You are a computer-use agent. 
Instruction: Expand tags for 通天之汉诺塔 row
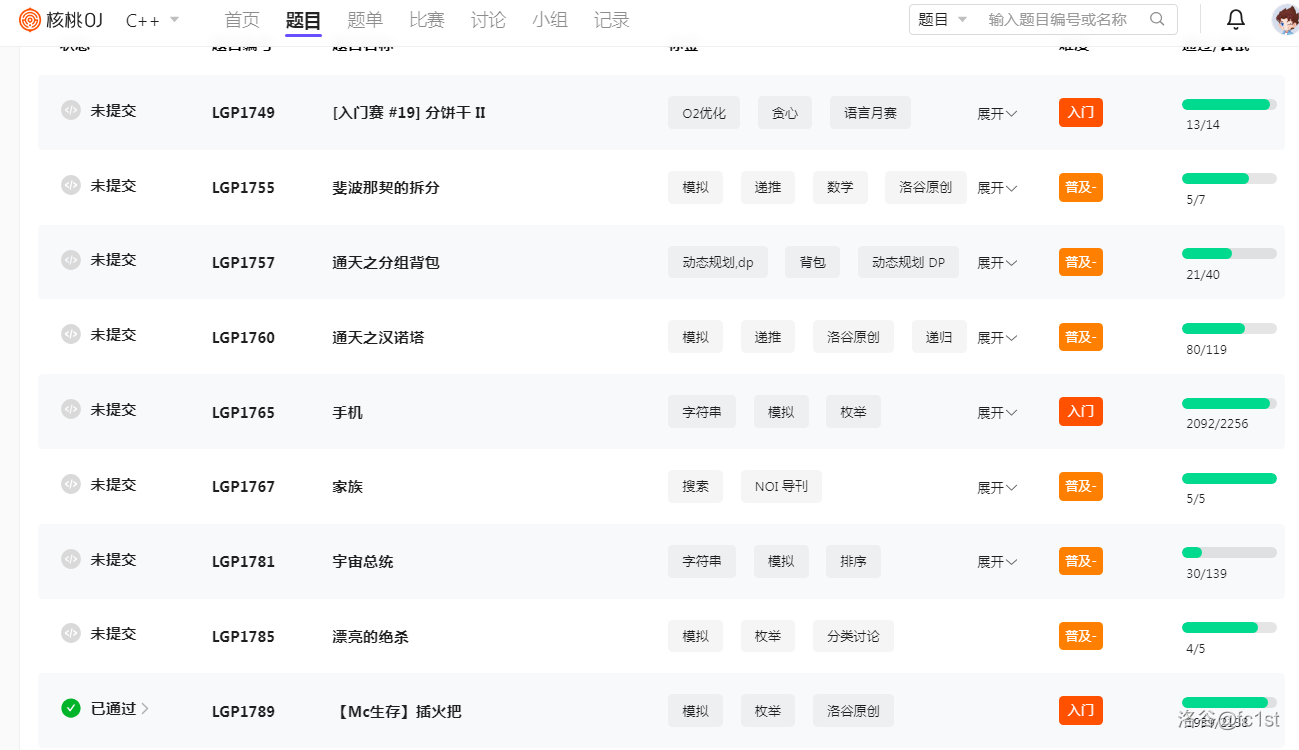(996, 338)
